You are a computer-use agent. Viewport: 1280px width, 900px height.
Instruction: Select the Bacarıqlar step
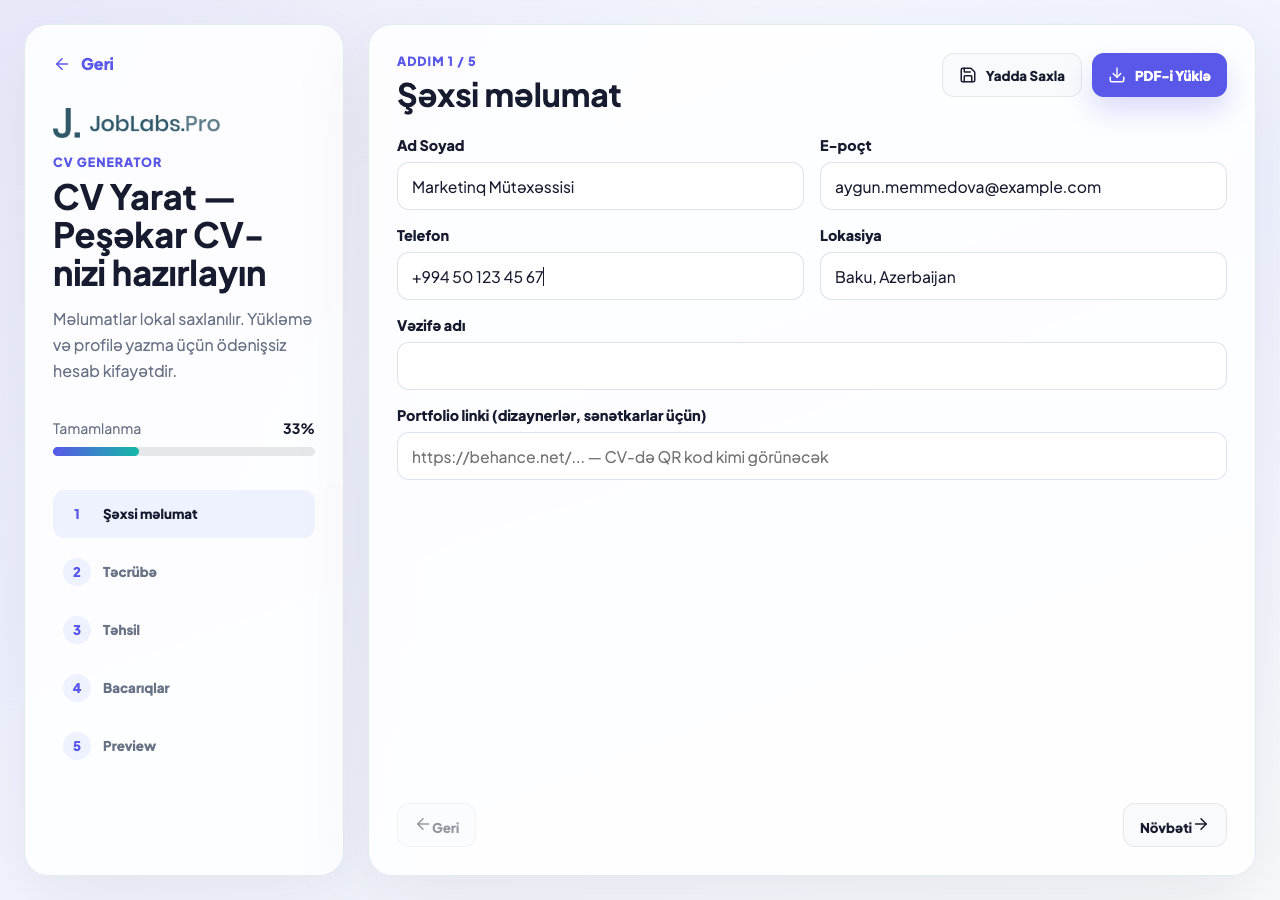point(184,688)
